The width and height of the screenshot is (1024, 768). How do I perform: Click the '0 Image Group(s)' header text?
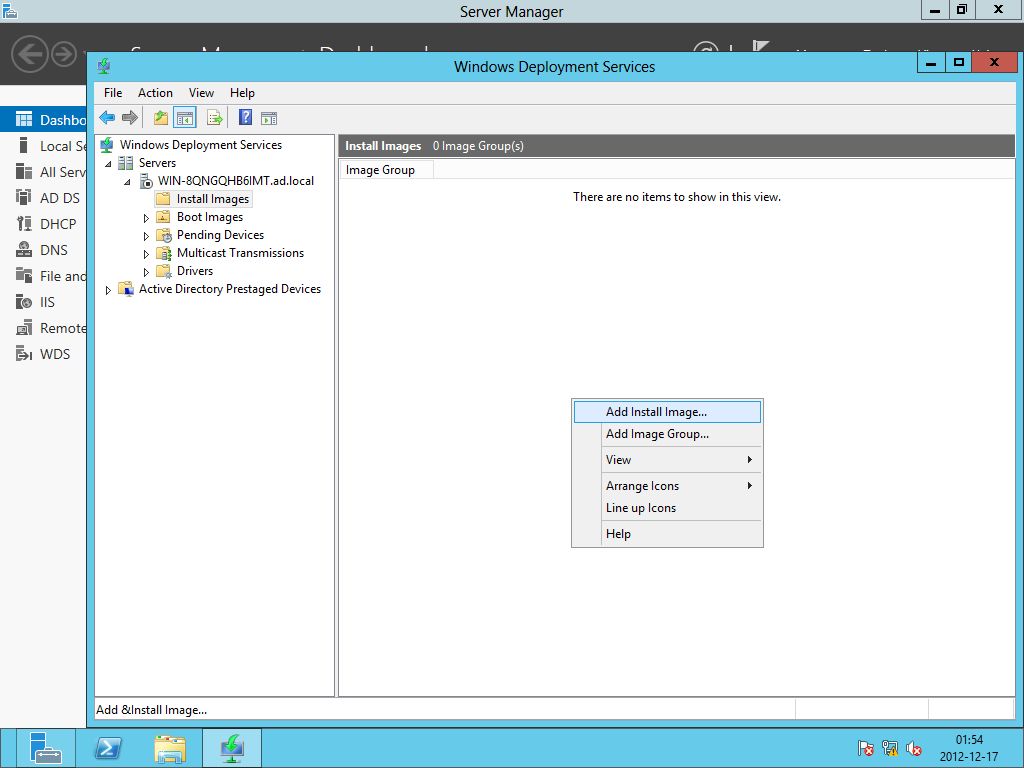tap(478, 146)
